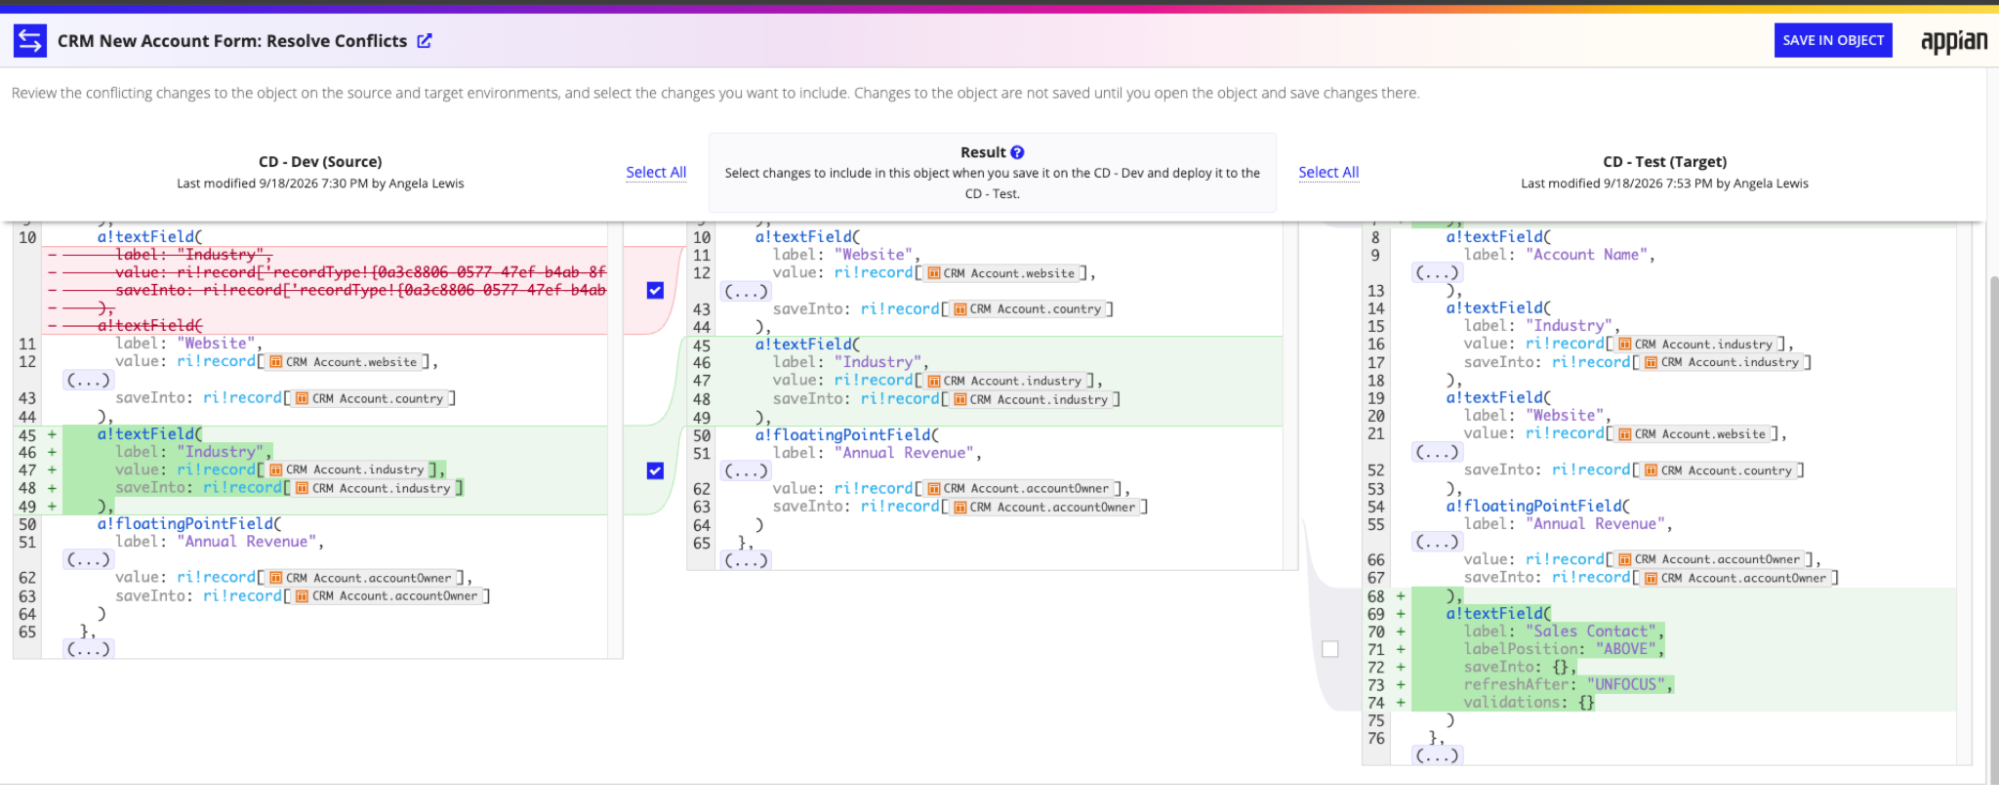The image size is (1999, 785).
Task: Click the Appian logo
Action: tap(1953, 41)
